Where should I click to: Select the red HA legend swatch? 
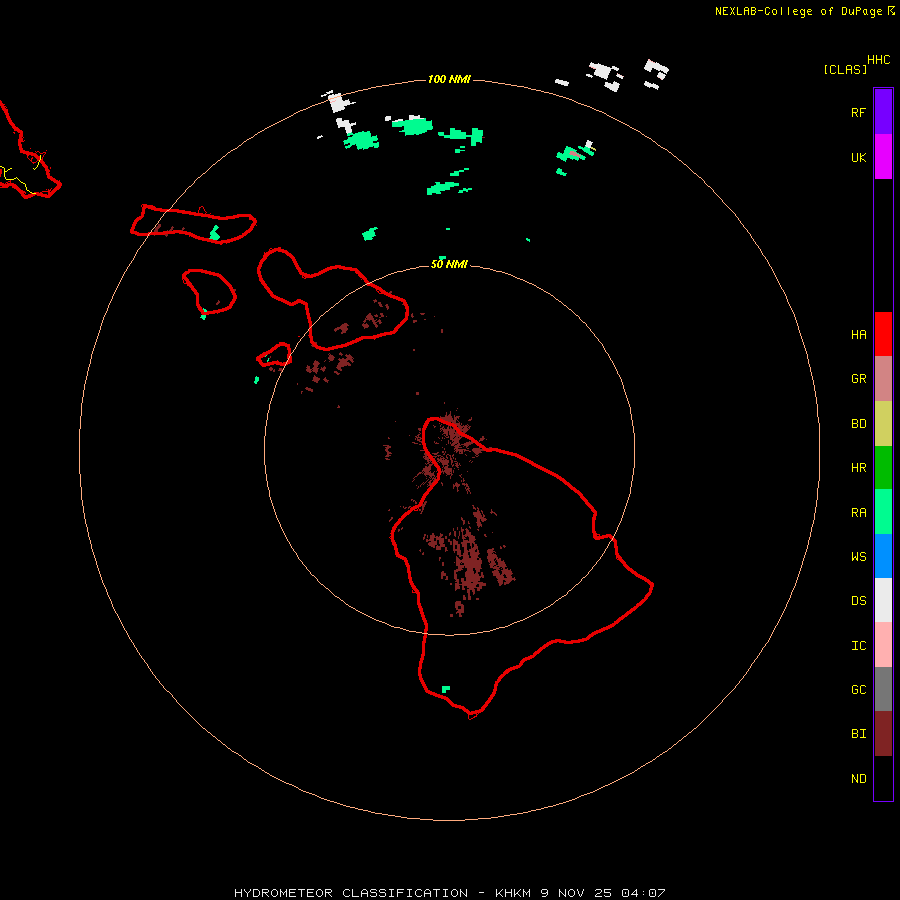[883, 334]
